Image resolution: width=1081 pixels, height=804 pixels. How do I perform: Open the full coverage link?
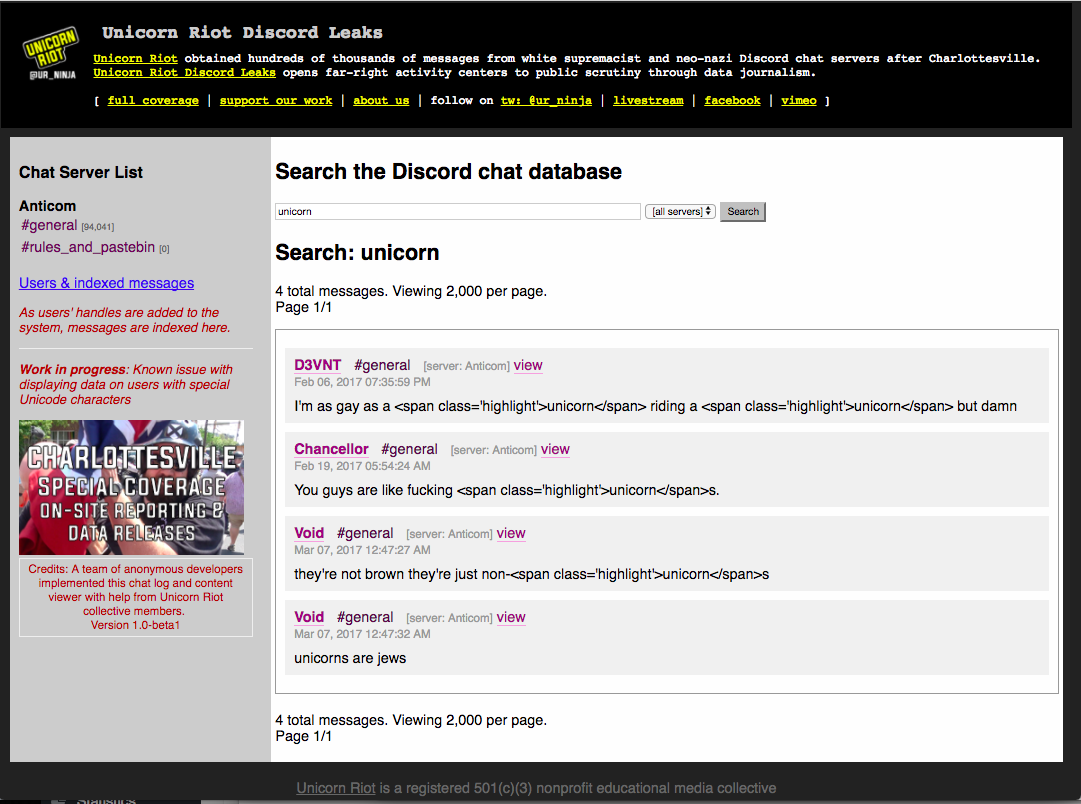point(153,100)
